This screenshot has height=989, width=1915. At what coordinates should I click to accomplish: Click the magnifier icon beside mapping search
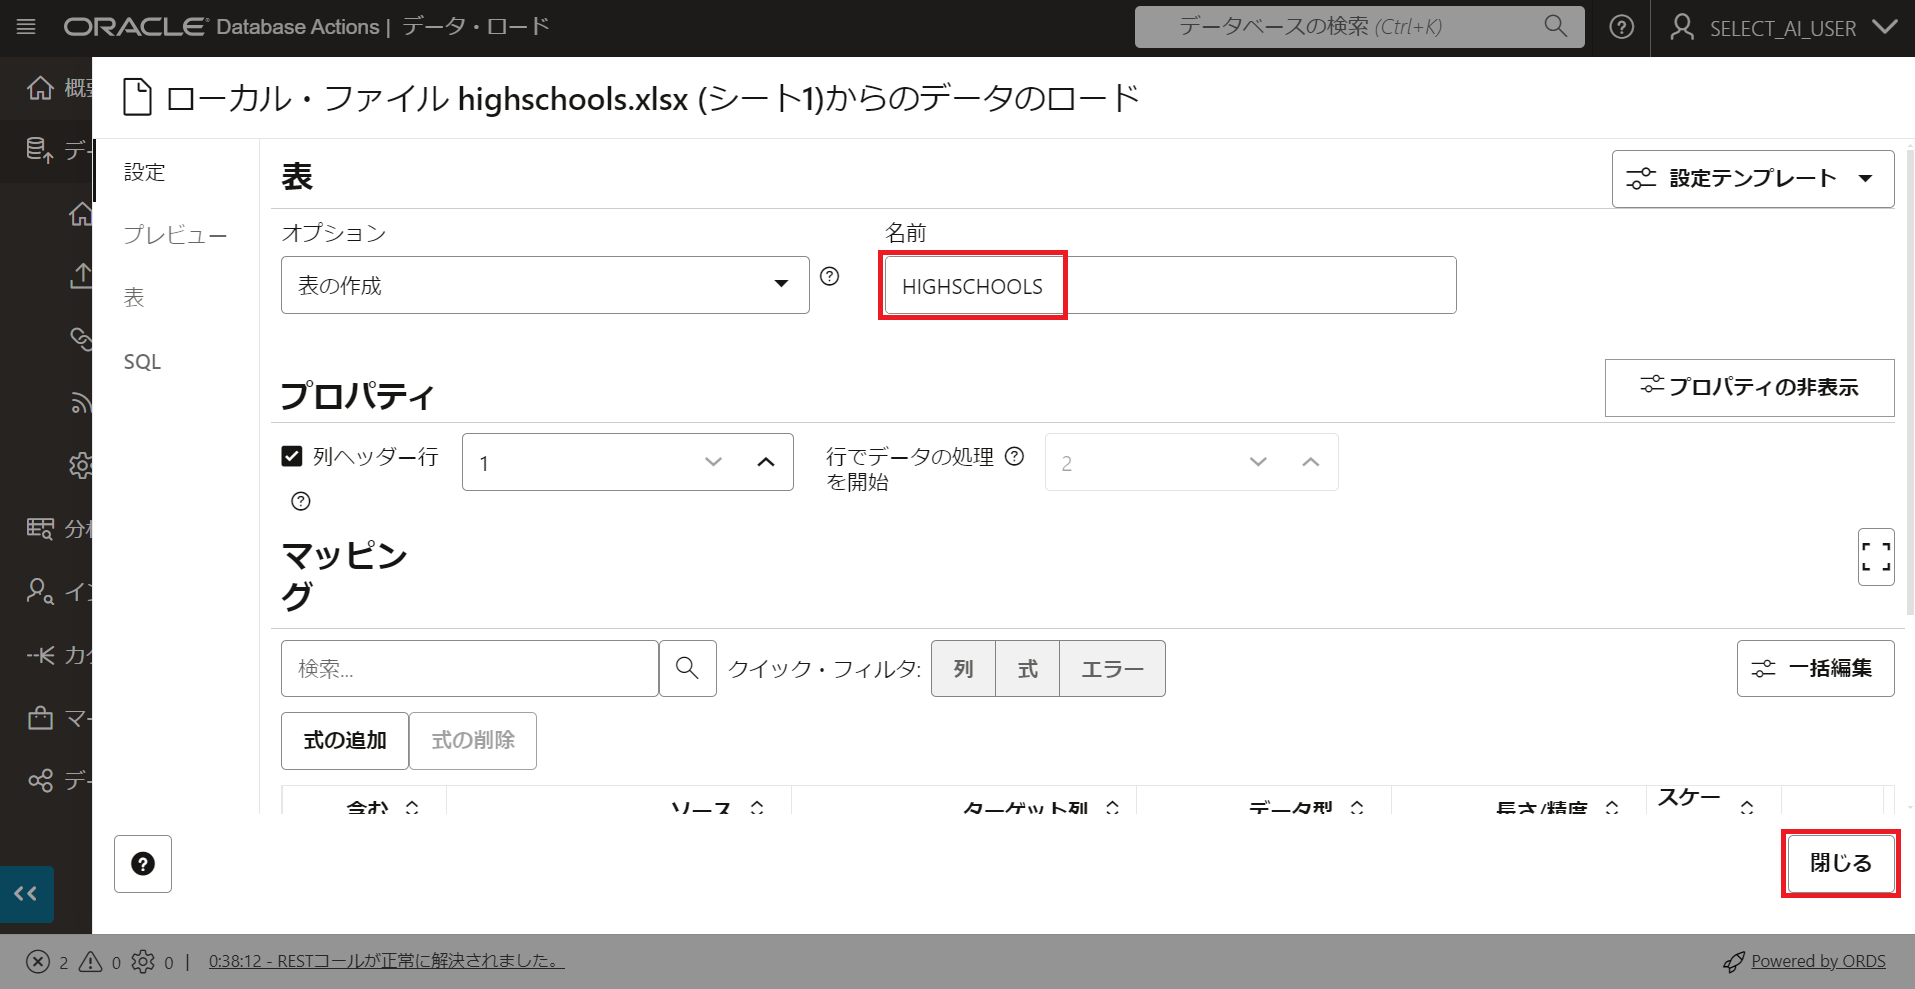[687, 668]
